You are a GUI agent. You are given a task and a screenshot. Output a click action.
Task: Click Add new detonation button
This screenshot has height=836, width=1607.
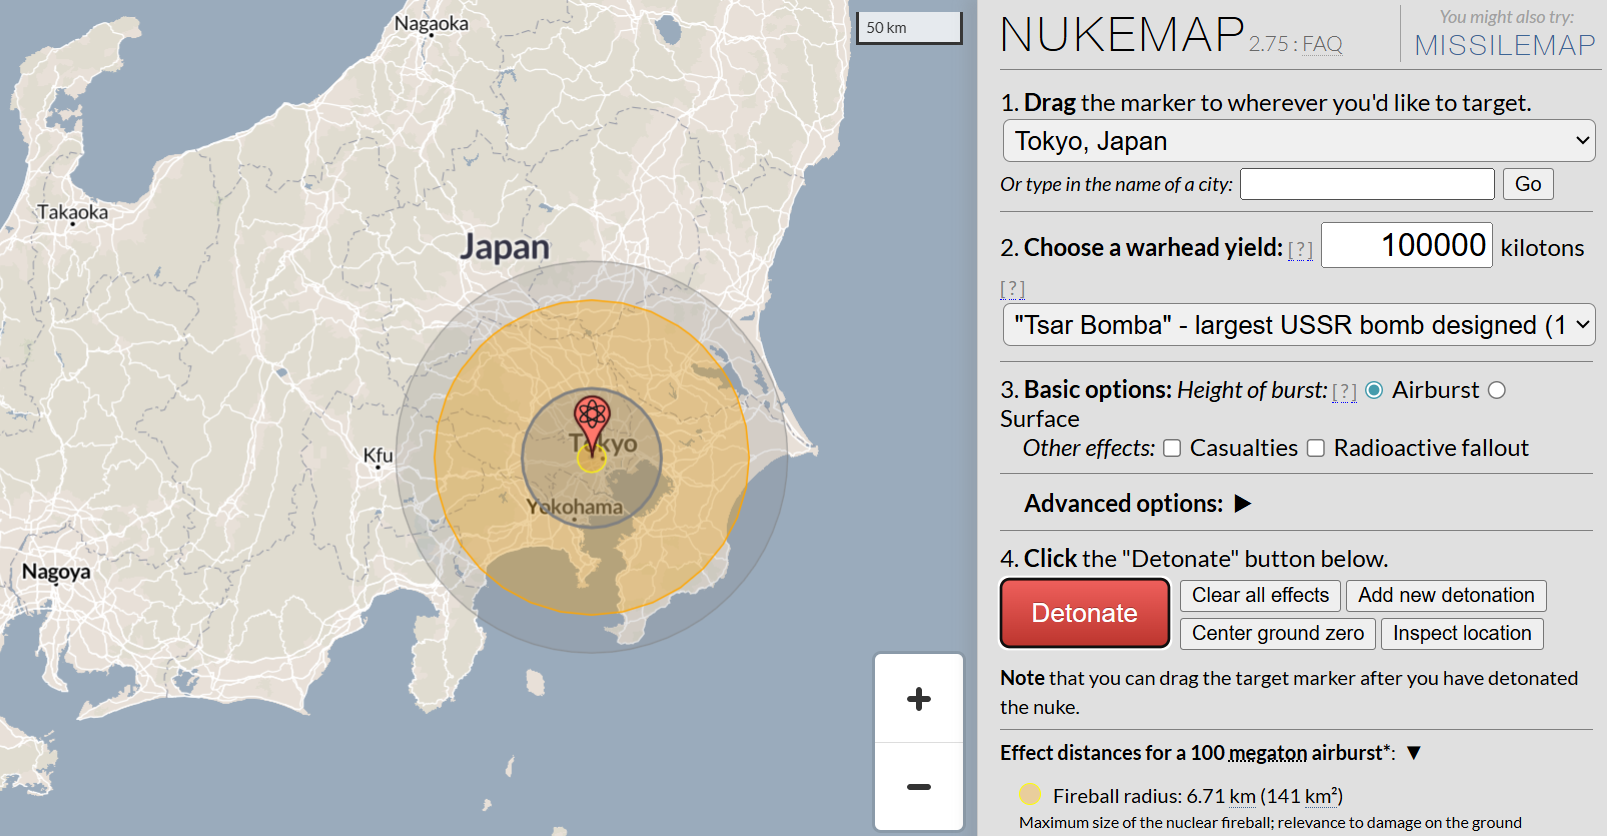coord(1446,595)
